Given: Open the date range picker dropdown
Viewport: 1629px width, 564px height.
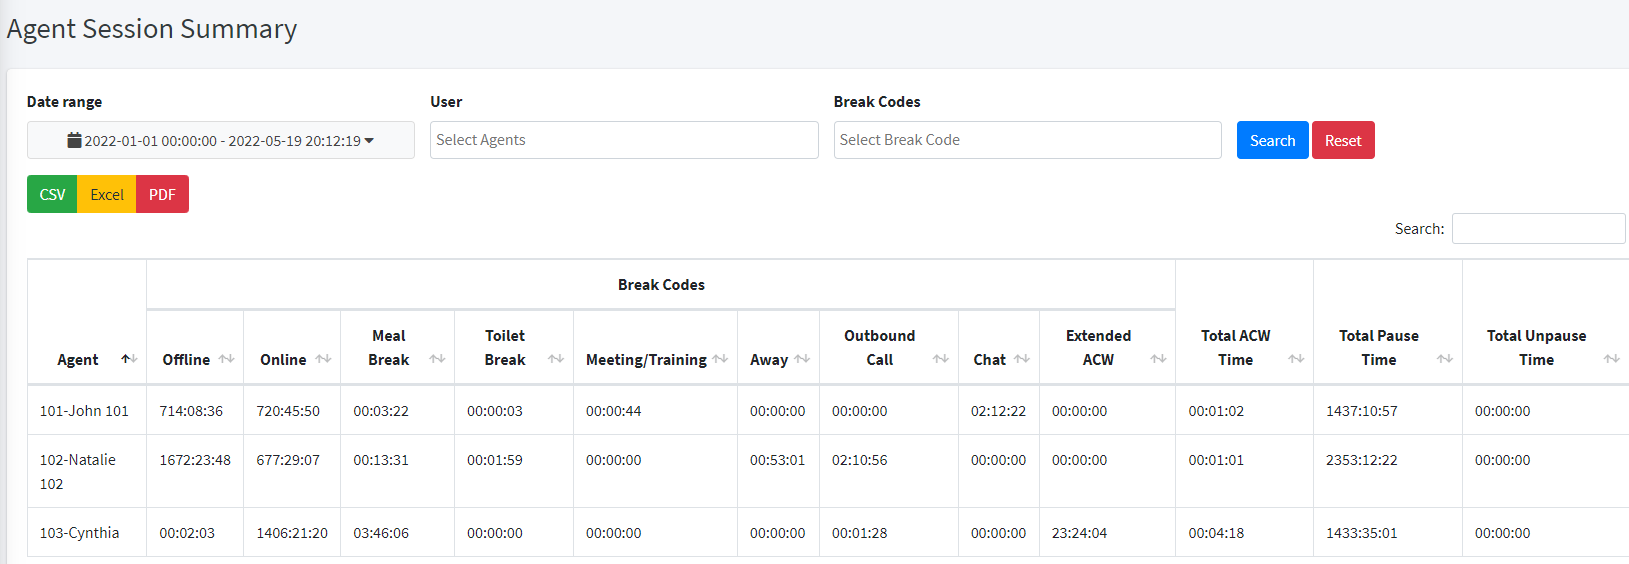Looking at the screenshot, I should point(221,140).
